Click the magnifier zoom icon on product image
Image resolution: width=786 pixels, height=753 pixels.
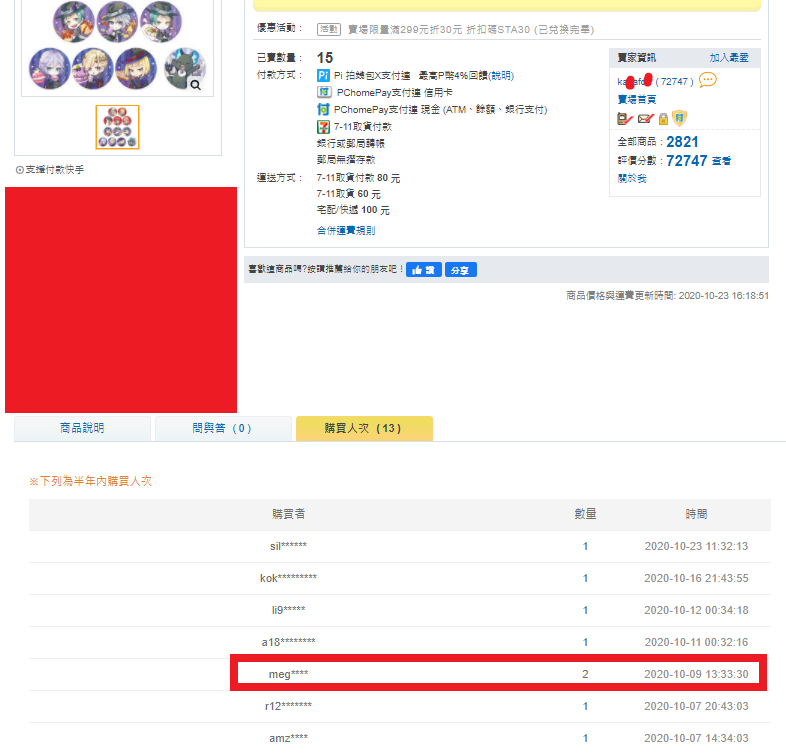tap(195, 85)
